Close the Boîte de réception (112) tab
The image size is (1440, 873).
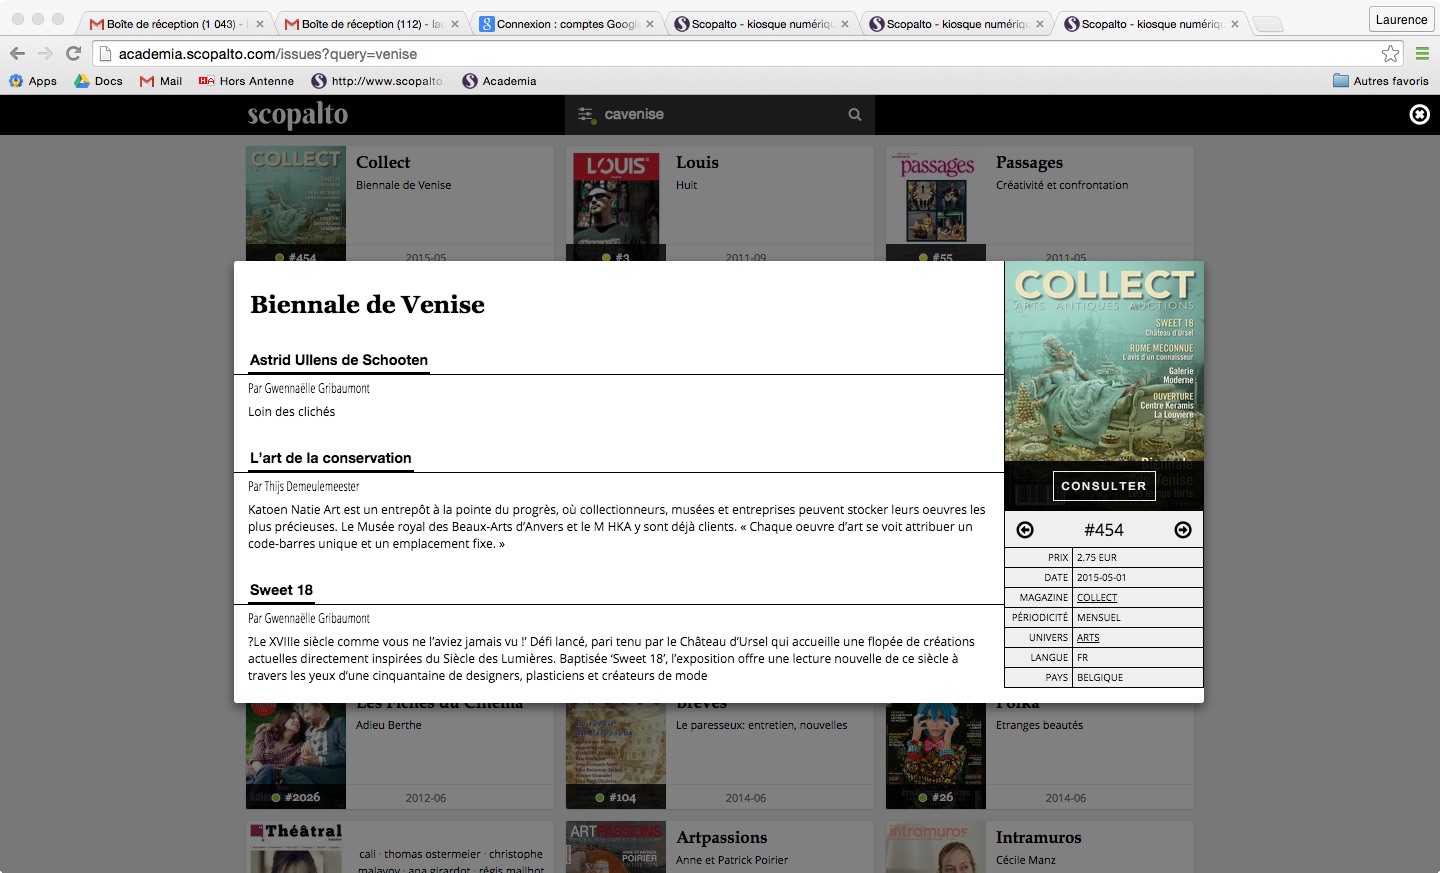pyautogui.click(x=455, y=24)
